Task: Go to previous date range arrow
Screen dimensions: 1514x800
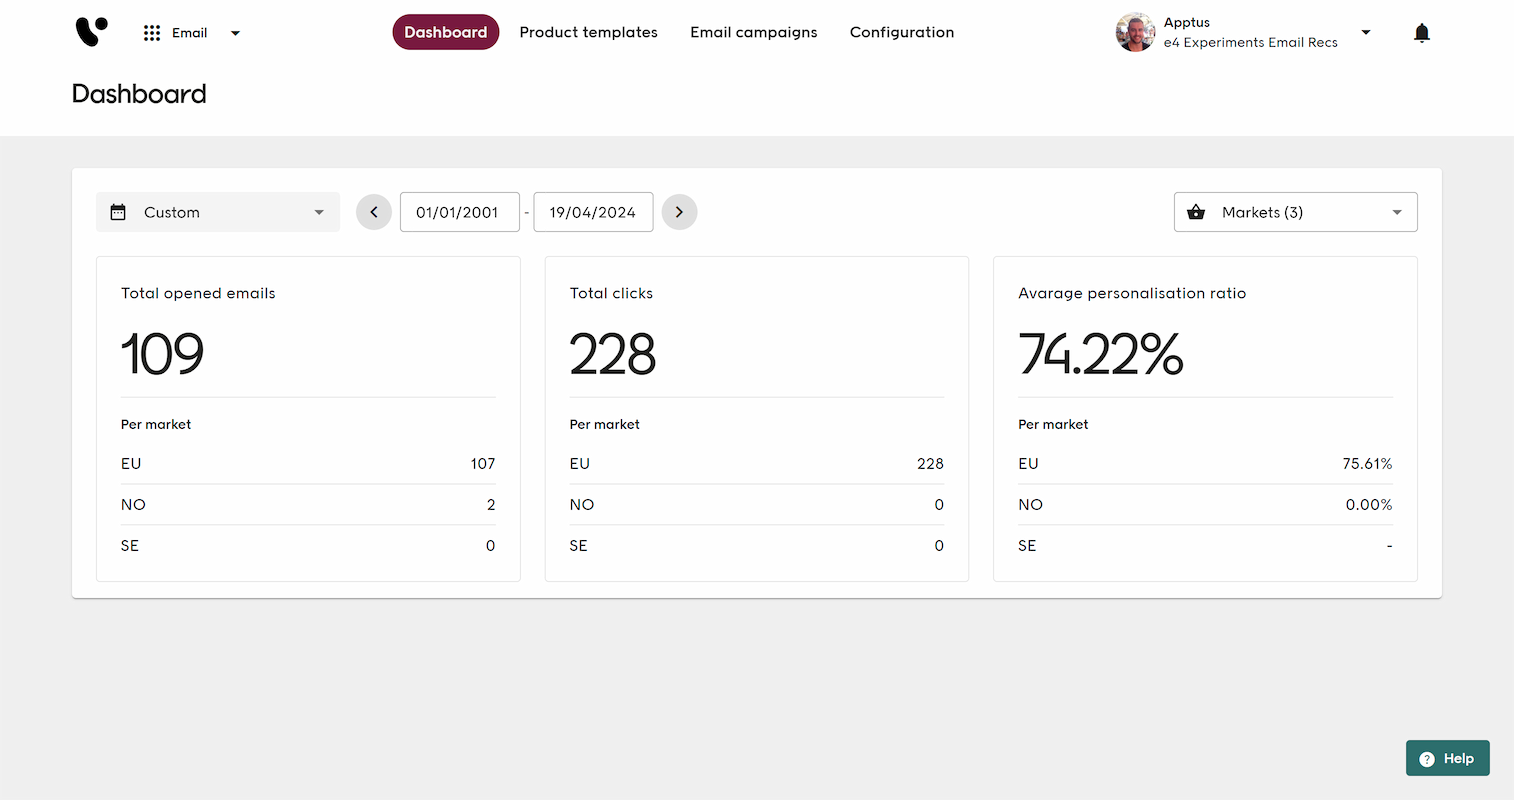Action: tap(374, 212)
